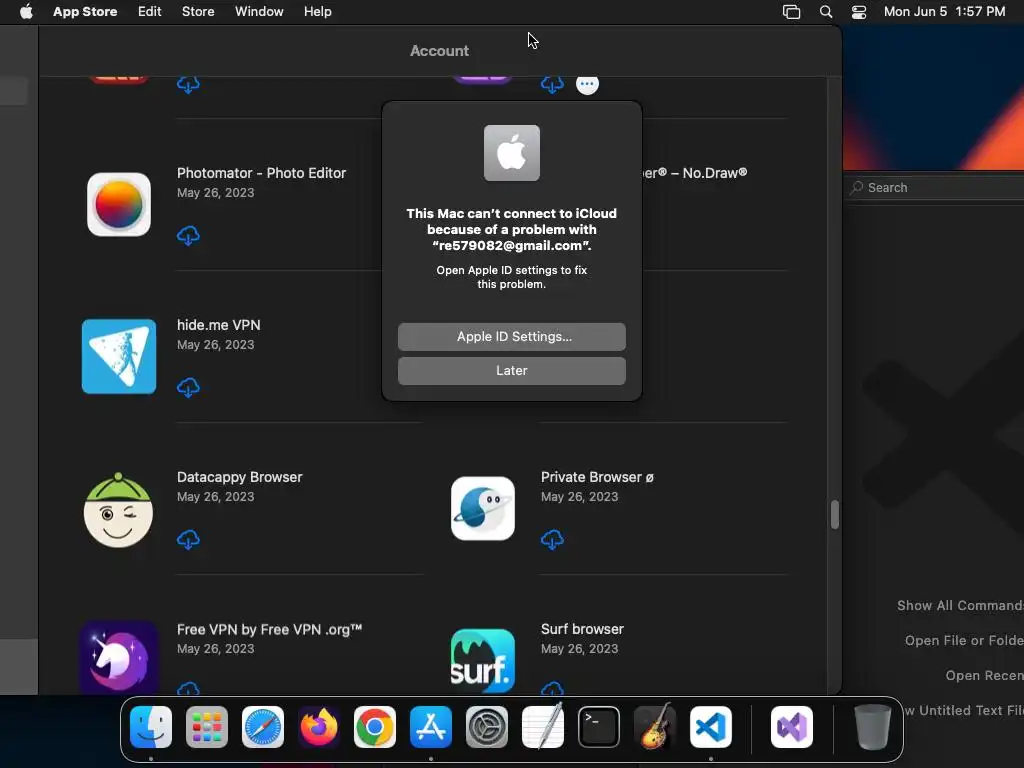
Task: Click the date and time in menu bar
Action: (944, 12)
